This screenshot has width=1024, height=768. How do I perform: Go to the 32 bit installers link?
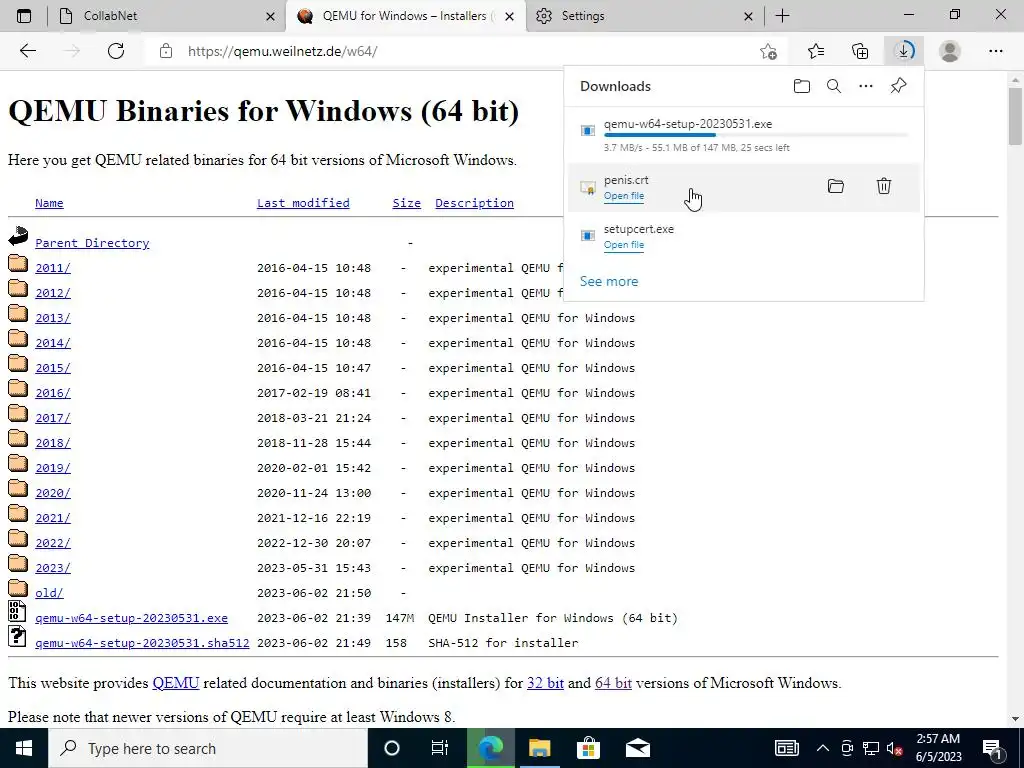click(x=545, y=683)
